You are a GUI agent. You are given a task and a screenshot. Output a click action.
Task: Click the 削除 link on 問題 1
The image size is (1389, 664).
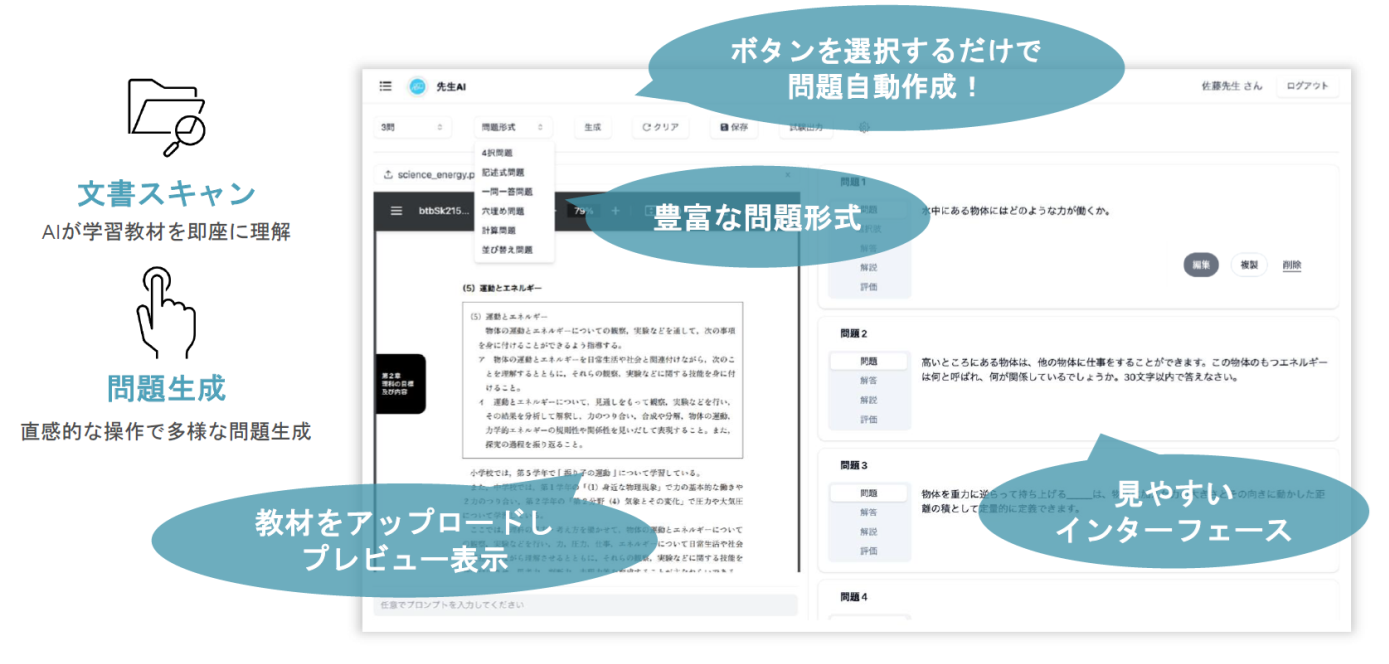pyautogui.click(x=1292, y=265)
